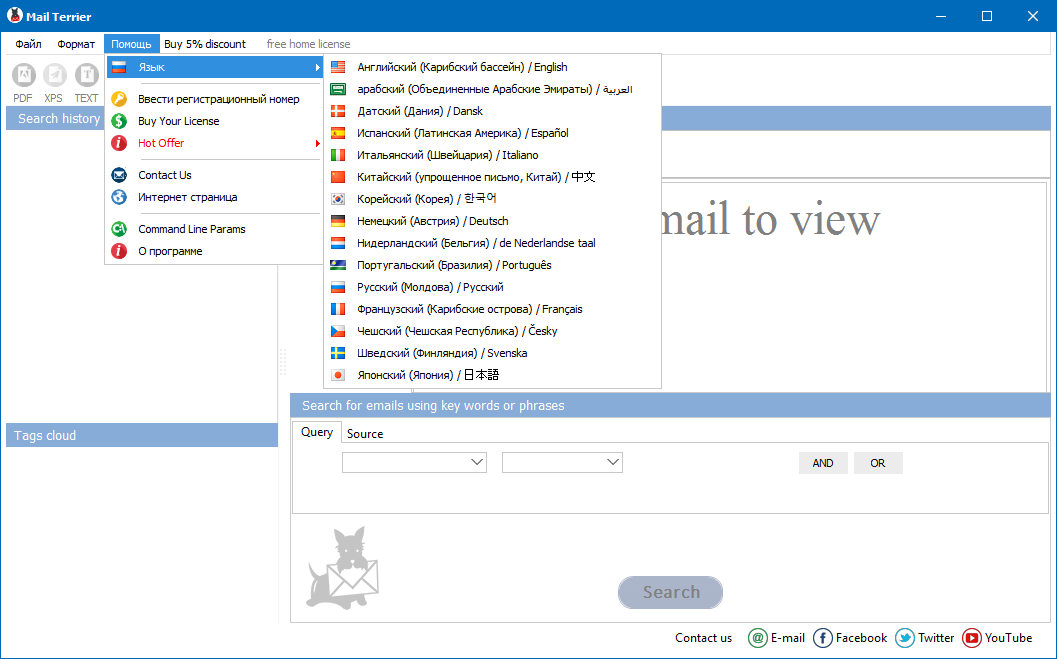
Task: Click the TEXT export toolbar icon
Action: point(86,75)
